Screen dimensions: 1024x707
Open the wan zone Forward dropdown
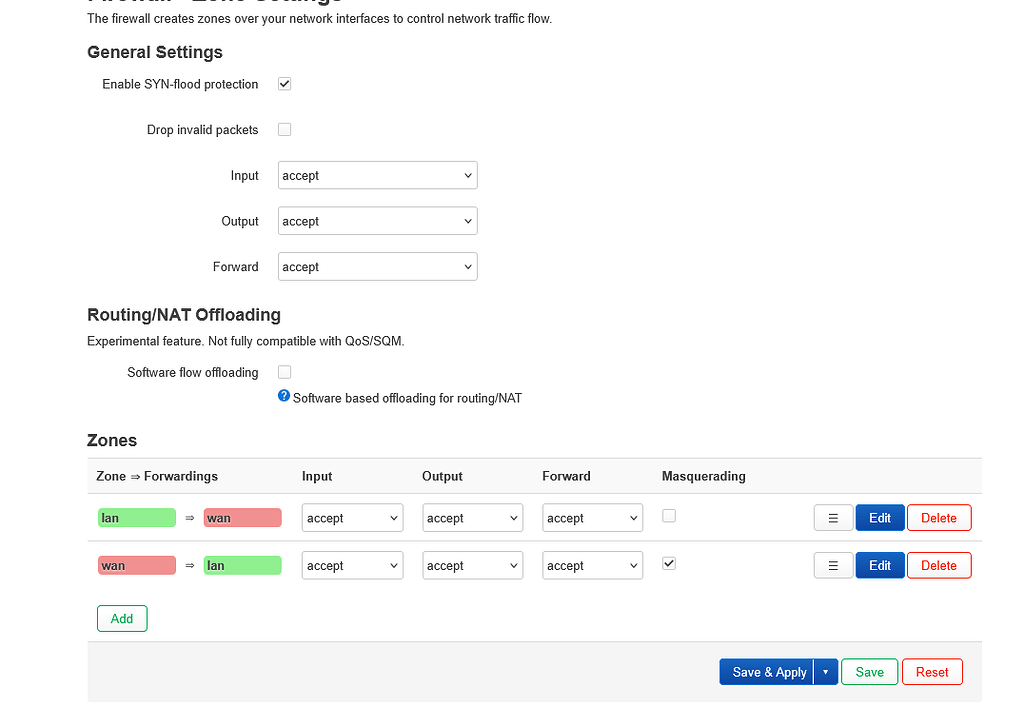click(592, 565)
